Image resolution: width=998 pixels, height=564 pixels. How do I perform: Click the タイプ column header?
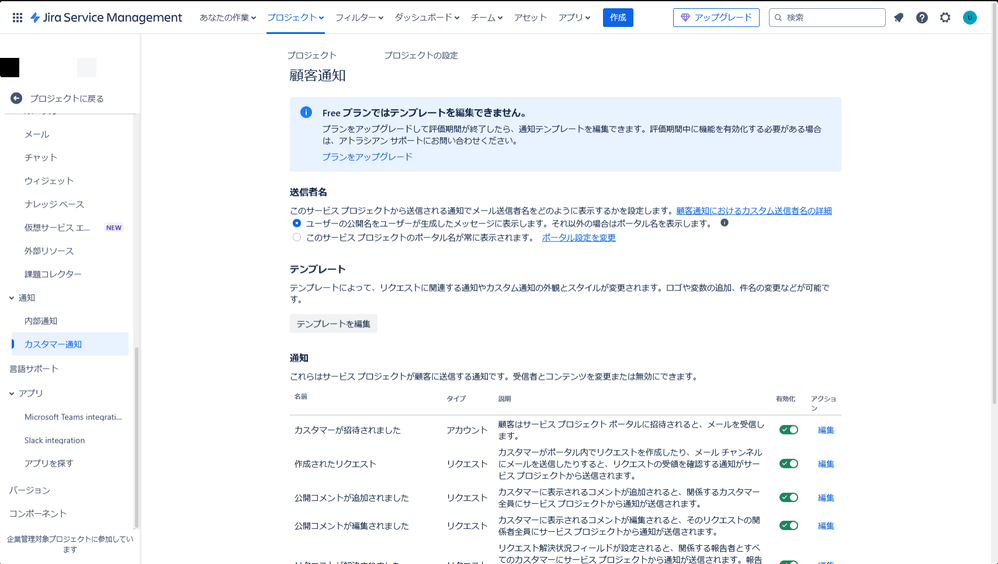coord(456,398)
